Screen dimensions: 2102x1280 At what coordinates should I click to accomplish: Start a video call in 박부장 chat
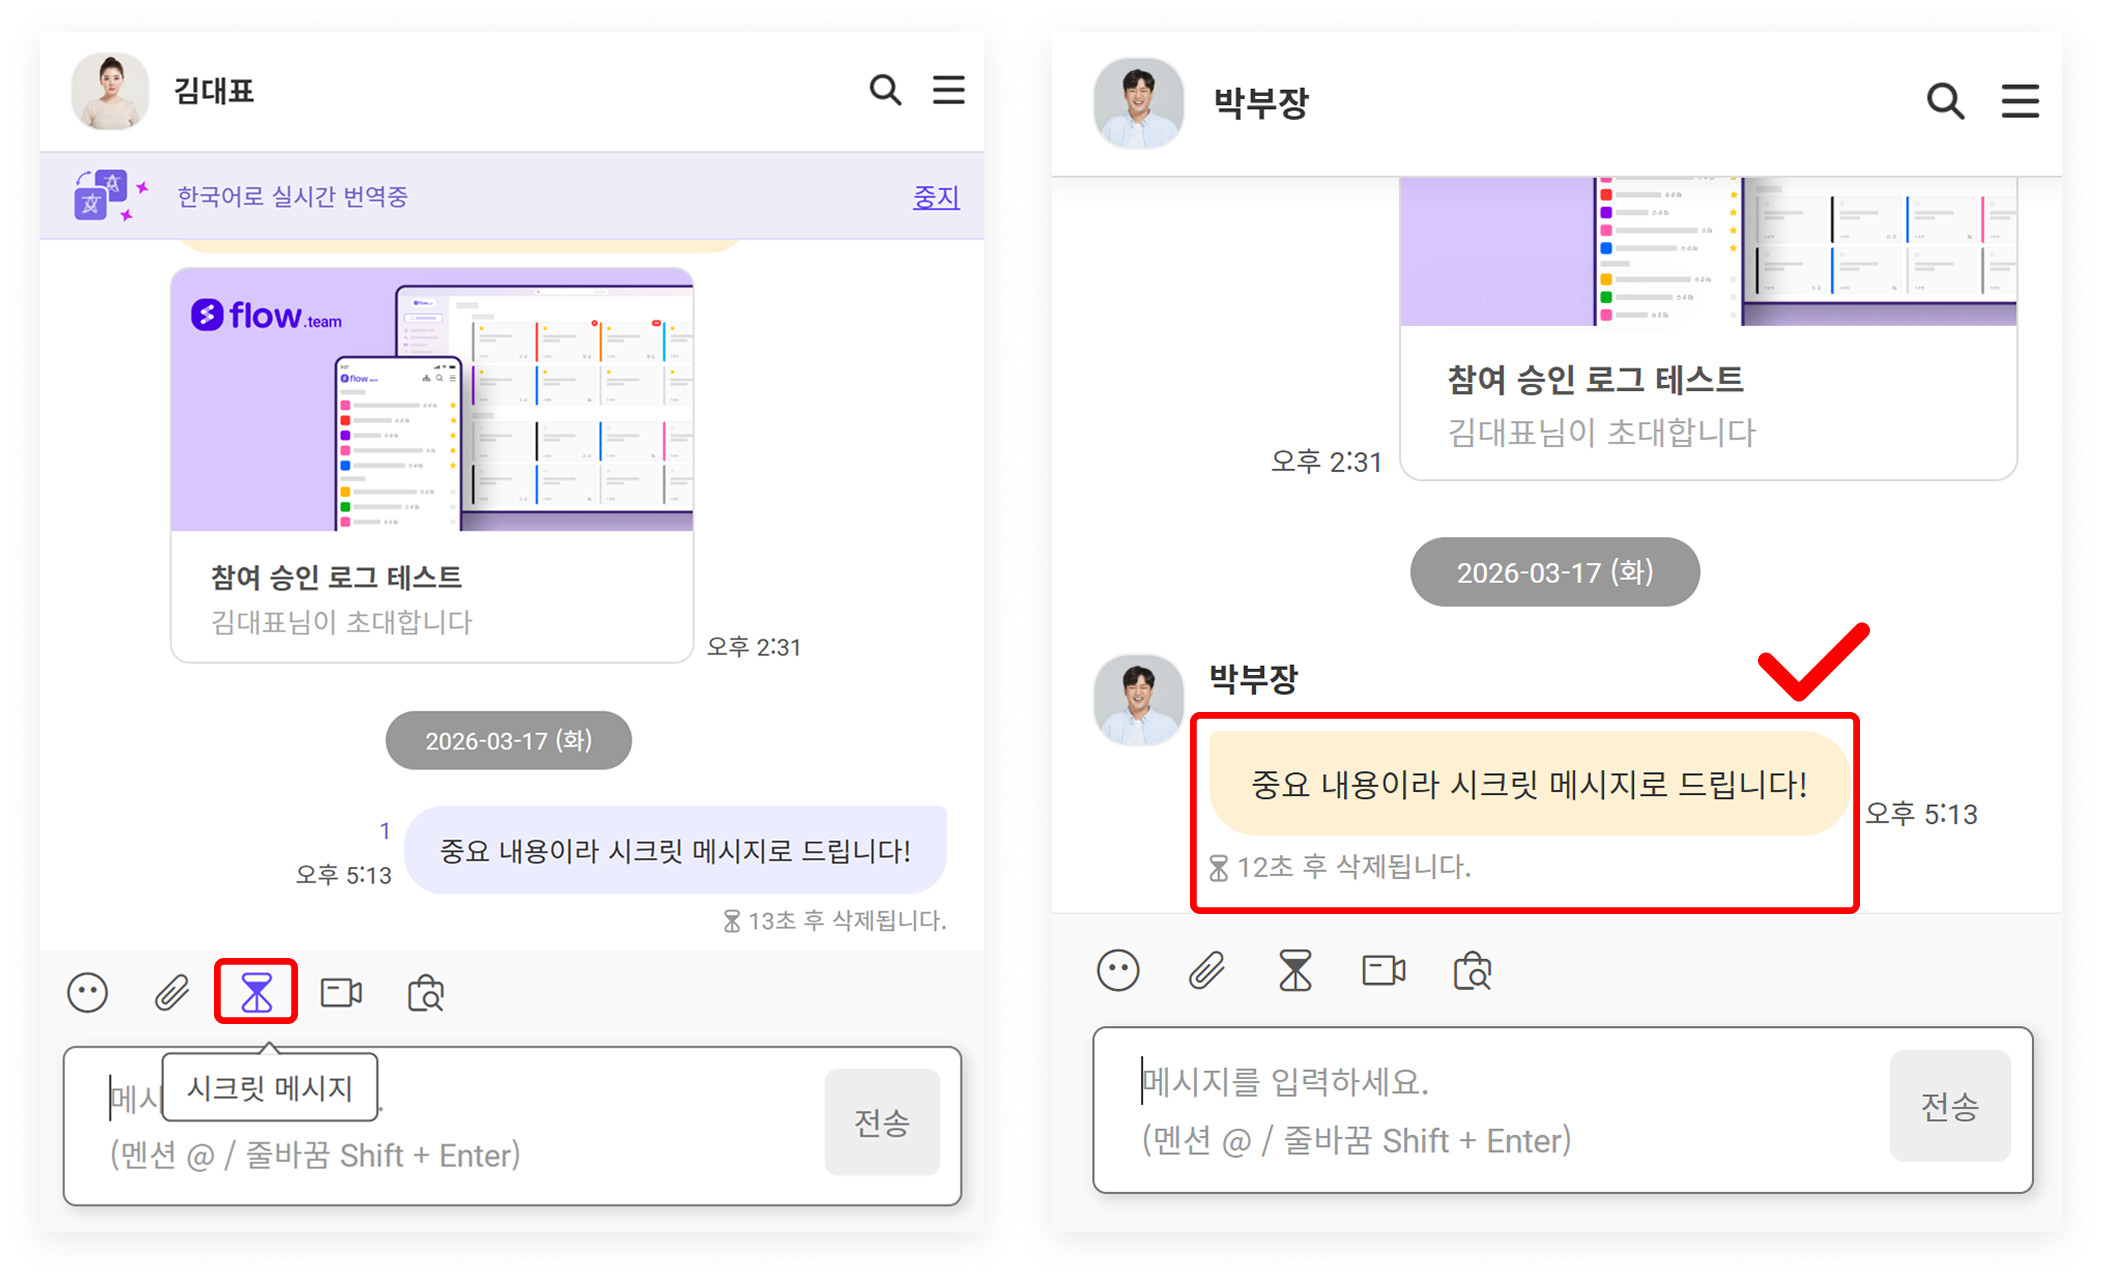point(1384,970)
